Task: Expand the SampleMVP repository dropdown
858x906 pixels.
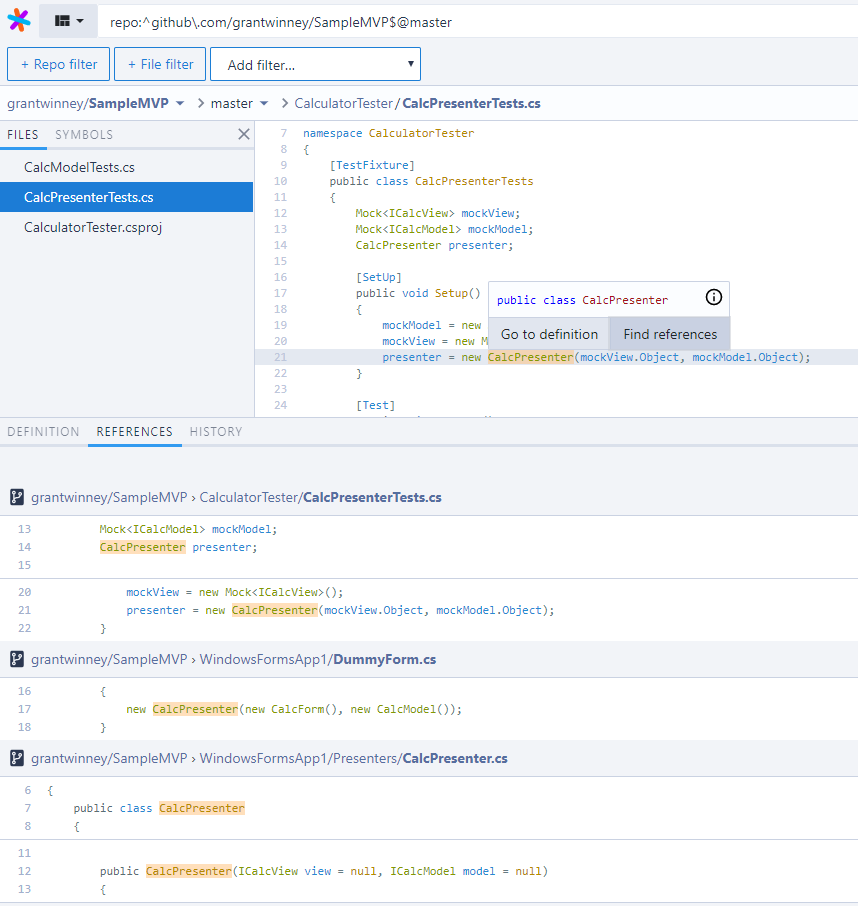Action: [180, 103]
